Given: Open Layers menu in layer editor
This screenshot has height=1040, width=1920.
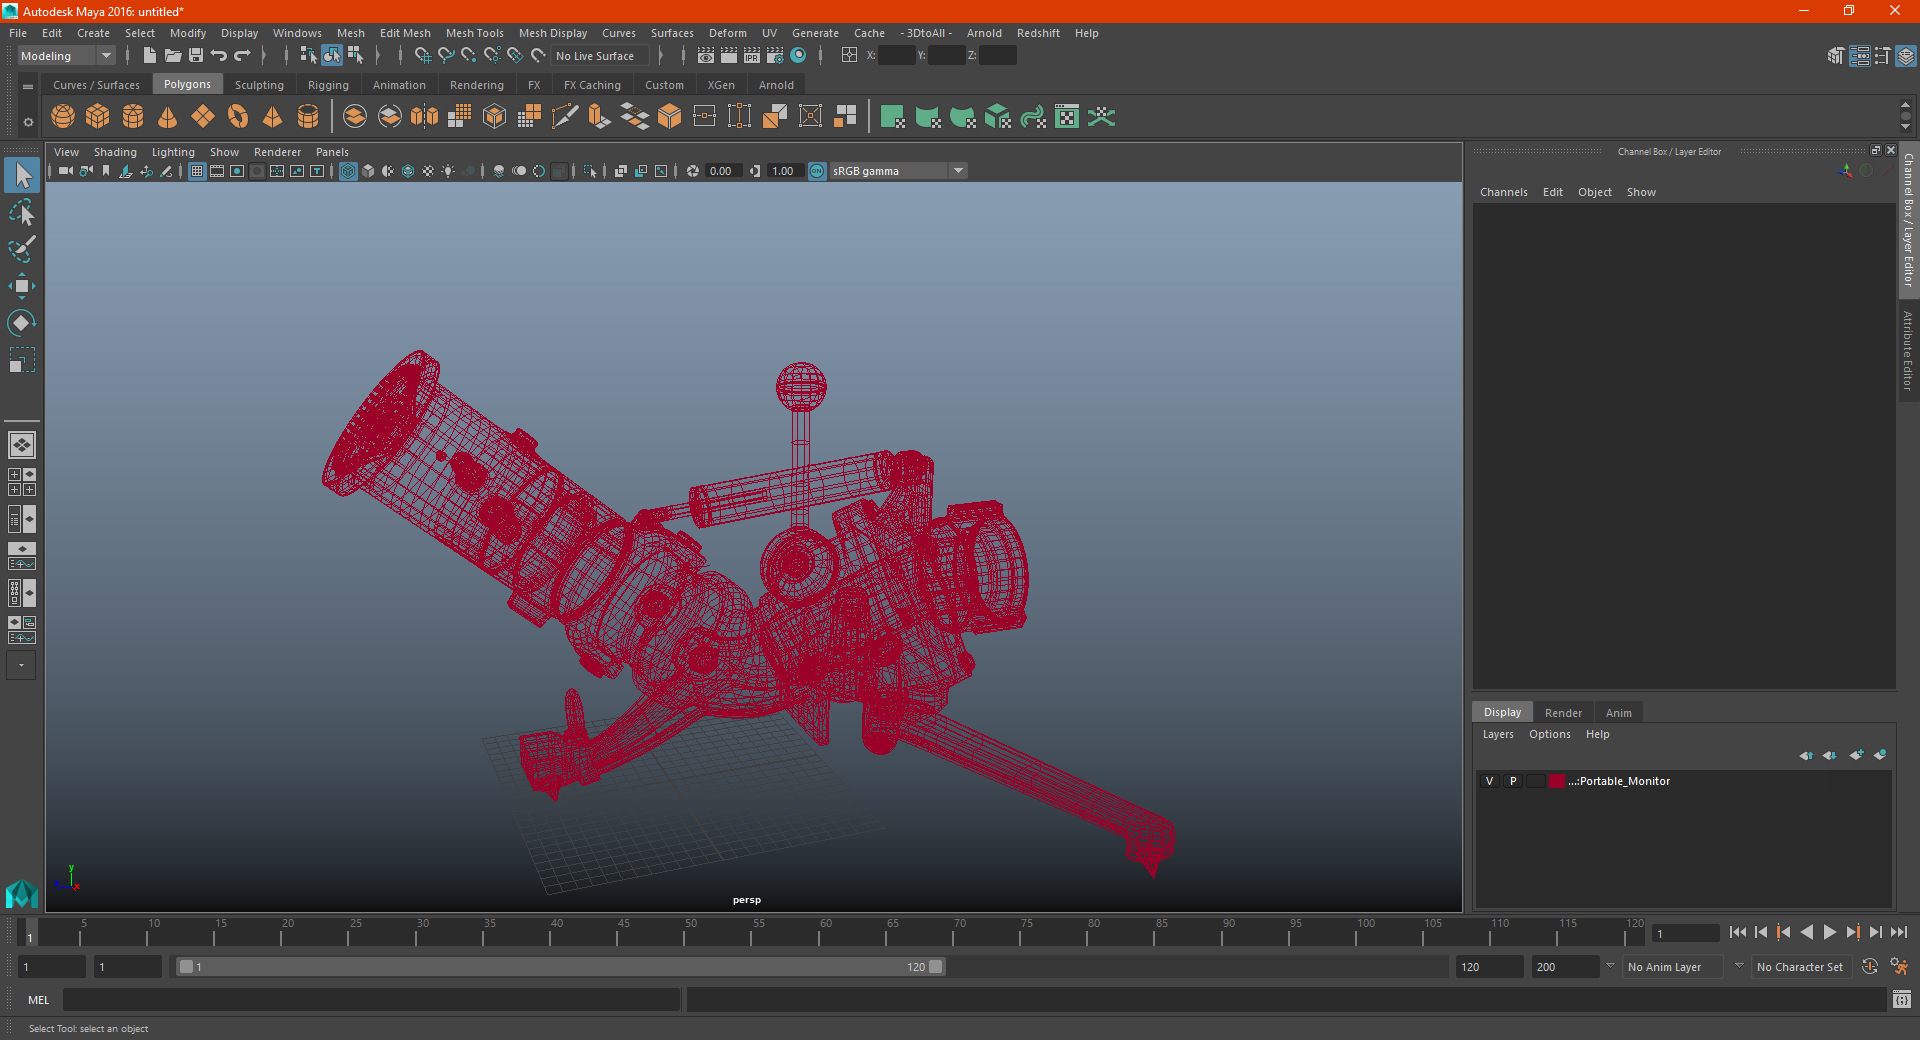Looking at the screenshot, I should (x=1497, y=734).
